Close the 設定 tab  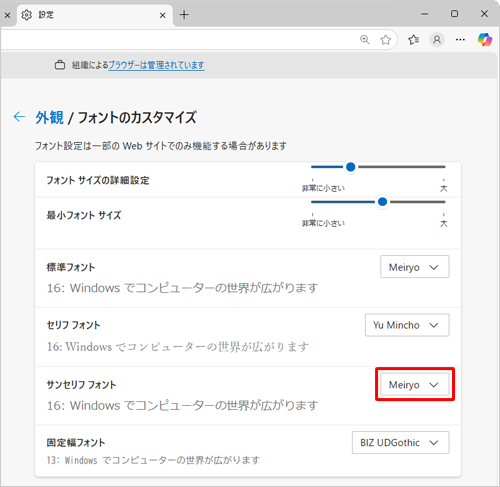click(x=163, y=15)
